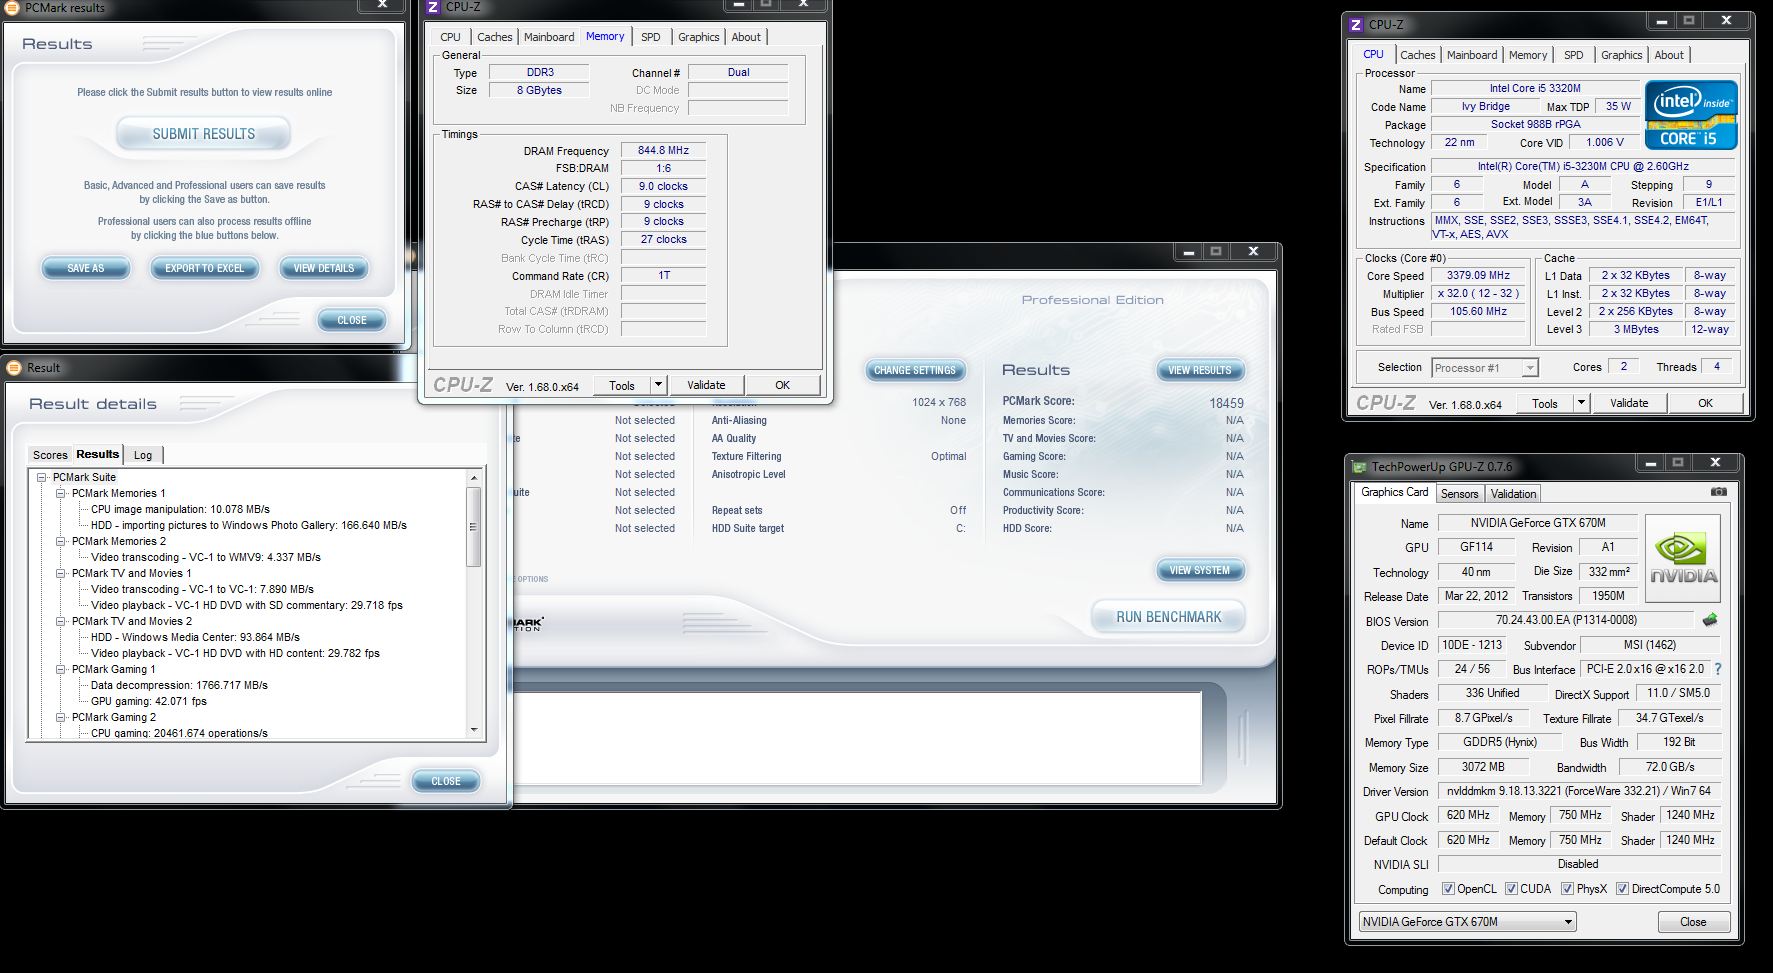Click the RUN BENCHMARK button
The width and height of the screenshot is (1773, 973).
[x=1168, y=617]
